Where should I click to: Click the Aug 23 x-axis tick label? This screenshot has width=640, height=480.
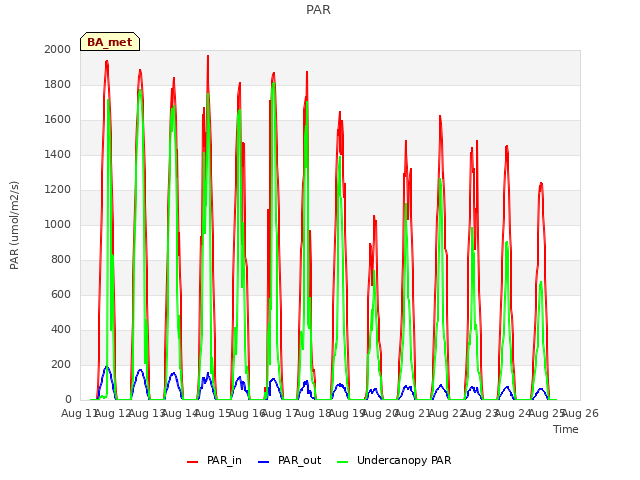coord(480,413)
